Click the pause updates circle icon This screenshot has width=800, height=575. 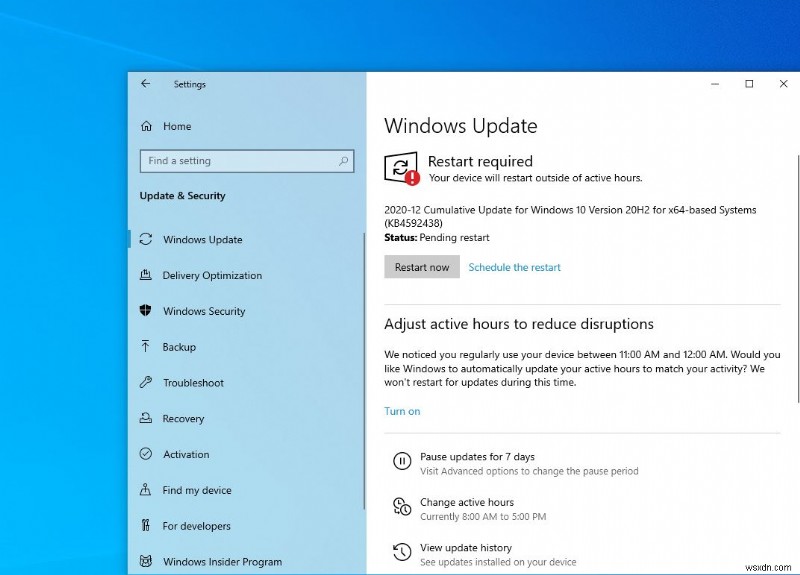tap(402, 461)
